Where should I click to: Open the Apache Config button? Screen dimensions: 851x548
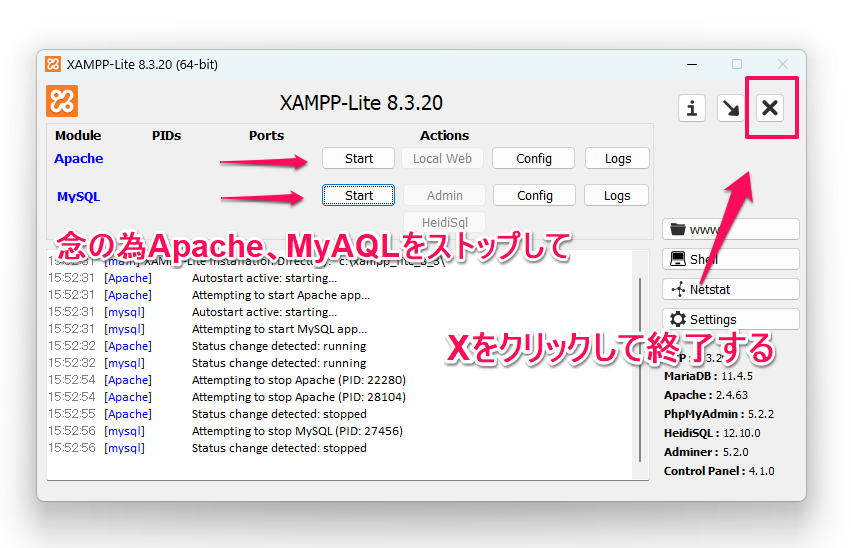[x=534, y=158]
